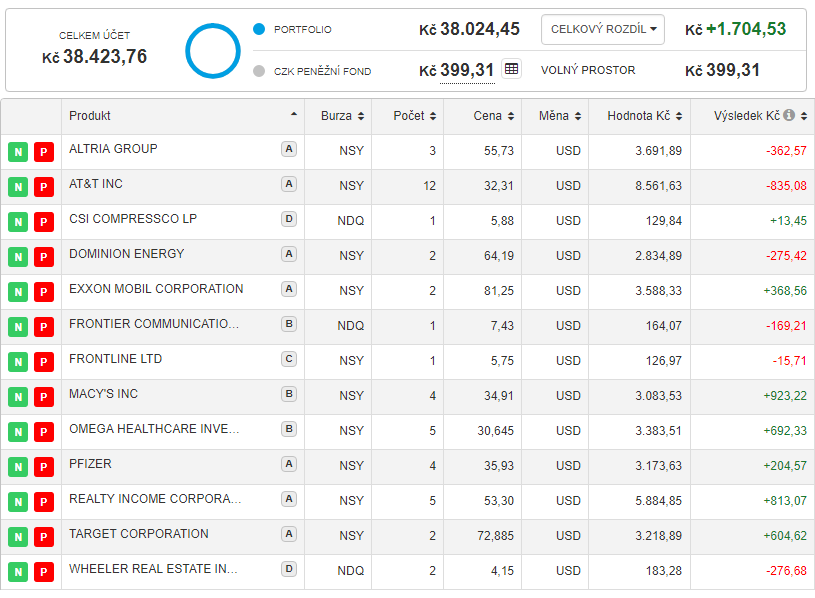Click red P icon for PFIZER
815x598 pixels.
[44, 467]
